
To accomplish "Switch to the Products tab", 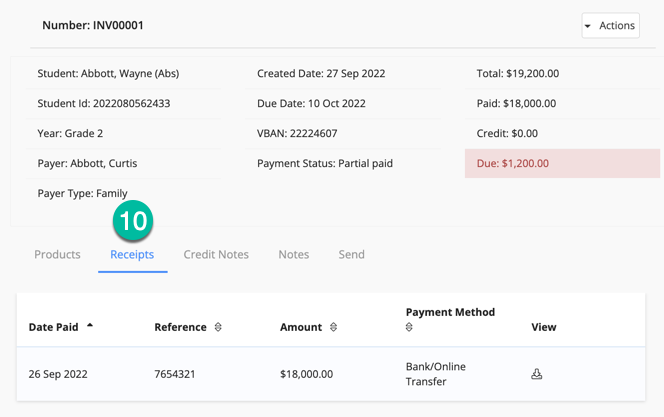I will pyautogui.click(x=57, y=255).
